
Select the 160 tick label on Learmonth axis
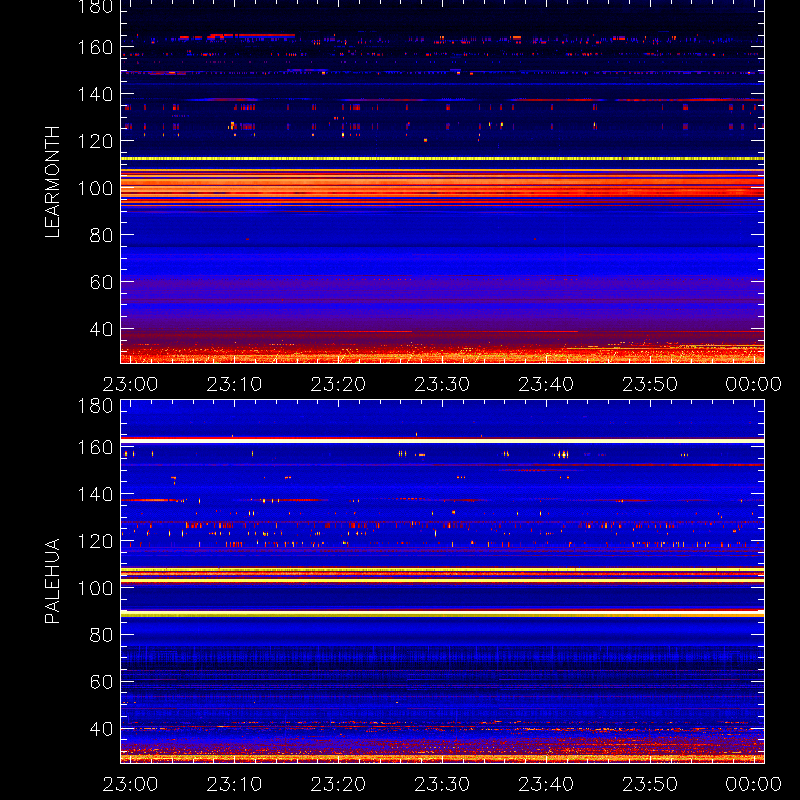tap(95, 47)
